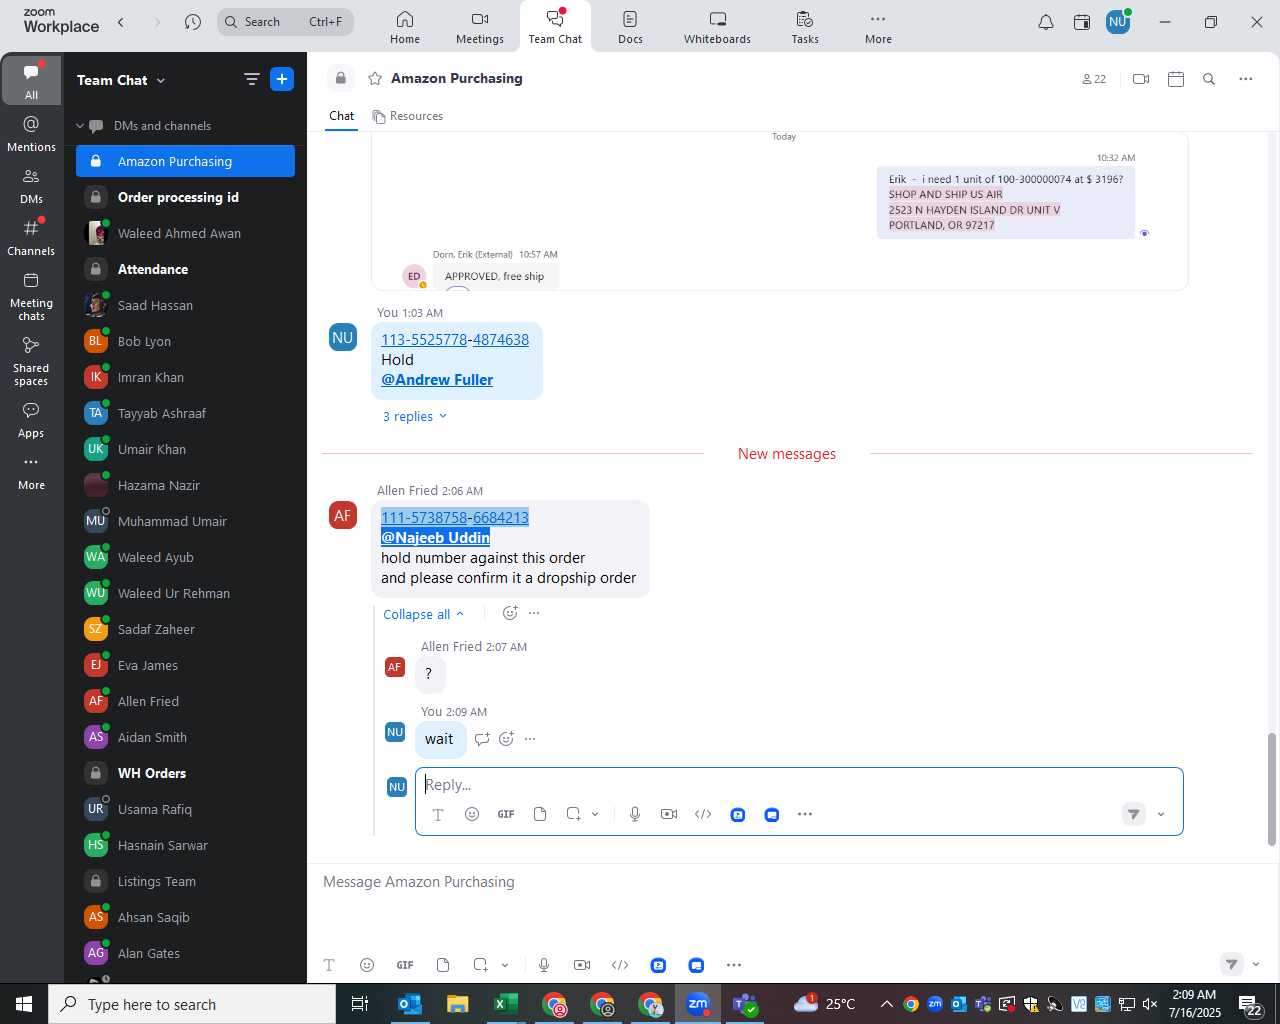The width and height of the screenshot is (1280, 1024).
Task: Star the Amazon Purchasing channel
Action: pyautogui.click(x=375, y=78)
